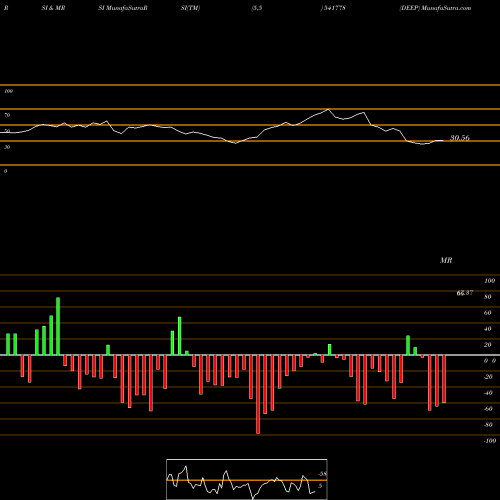This screenshot has height=500, width=500.
Task: Click the 20 label on MR axis
Action: pyautogui.click(x=488, y=345)
